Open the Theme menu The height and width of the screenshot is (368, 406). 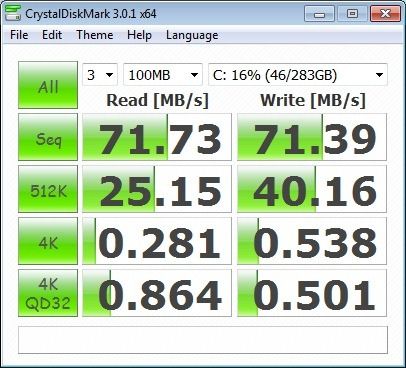point(95,35)
